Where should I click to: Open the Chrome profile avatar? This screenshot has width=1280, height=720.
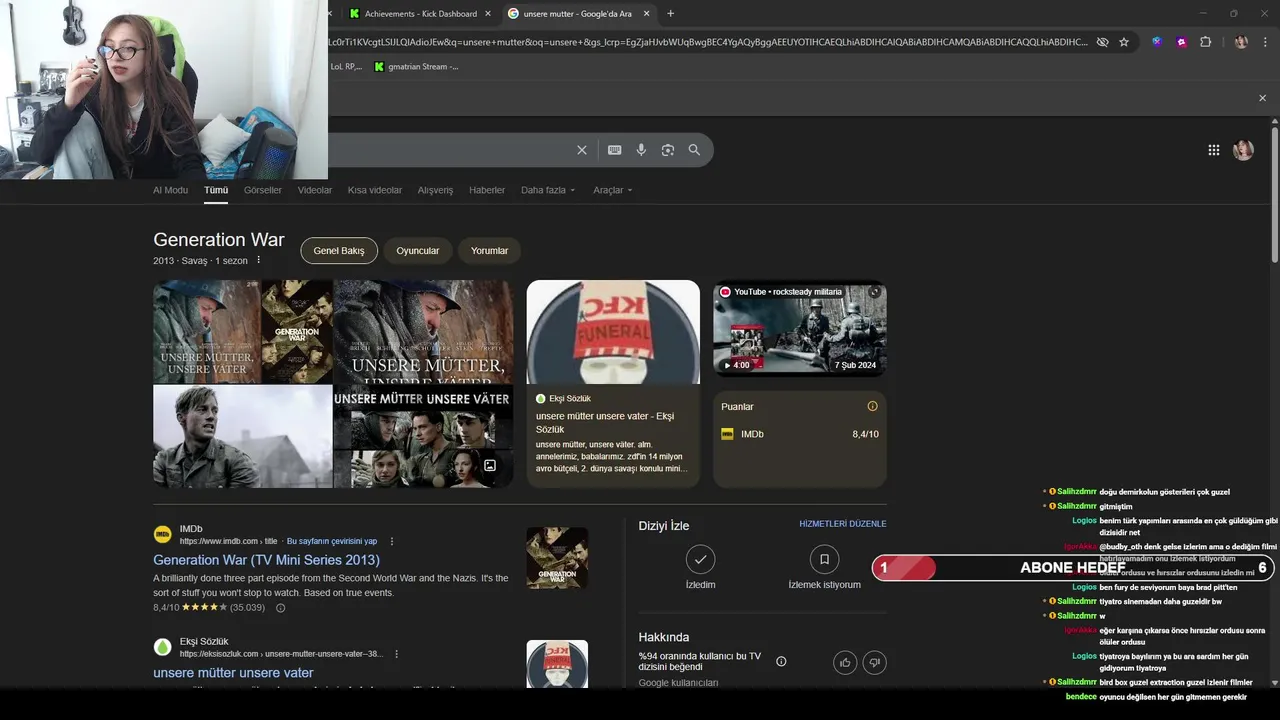[1241, 42]
